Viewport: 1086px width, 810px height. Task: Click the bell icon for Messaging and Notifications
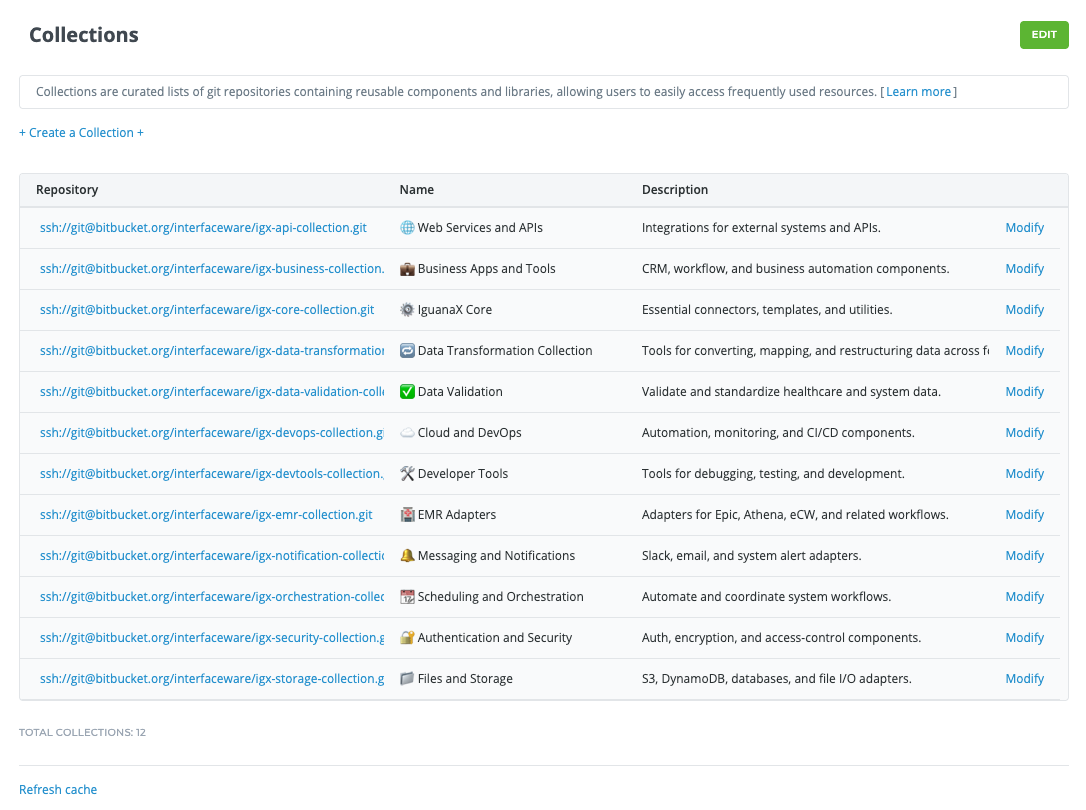click(407, 556)
